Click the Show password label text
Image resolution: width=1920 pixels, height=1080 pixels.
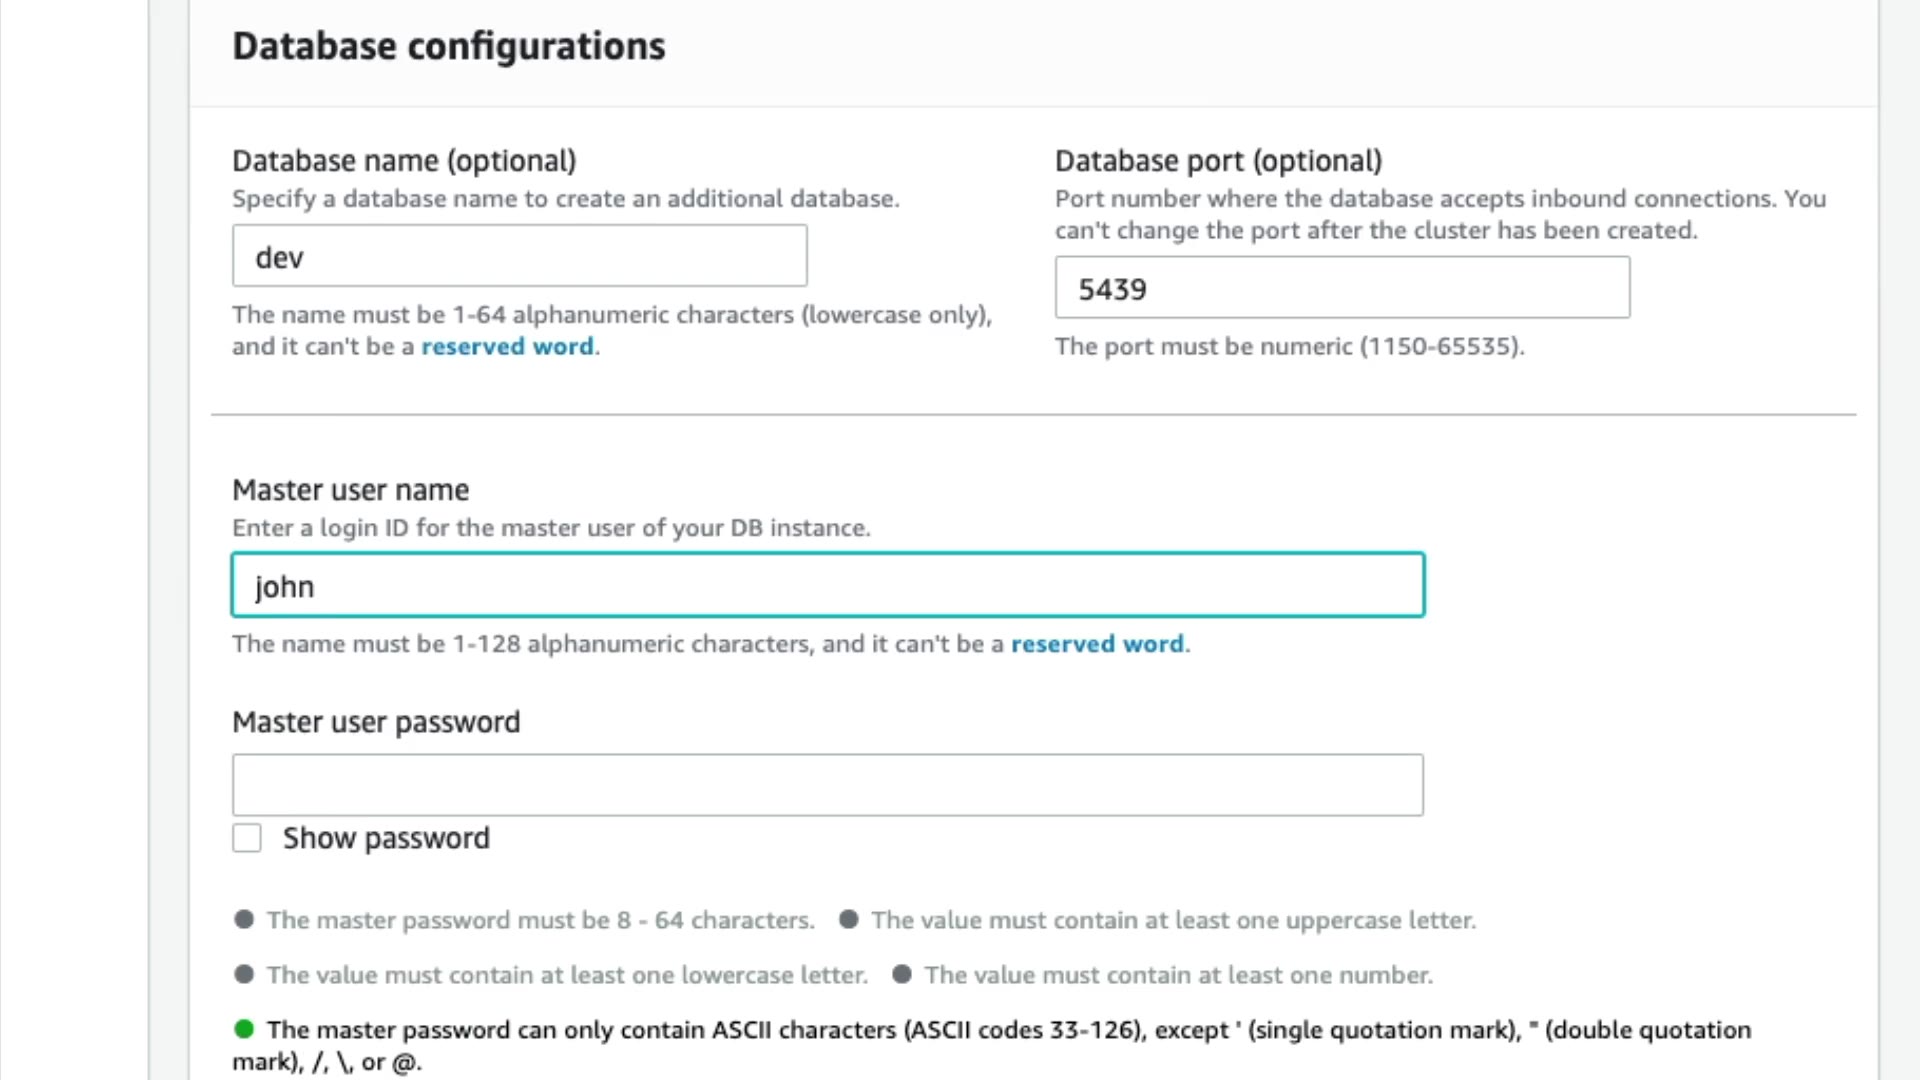coord(386,838)
